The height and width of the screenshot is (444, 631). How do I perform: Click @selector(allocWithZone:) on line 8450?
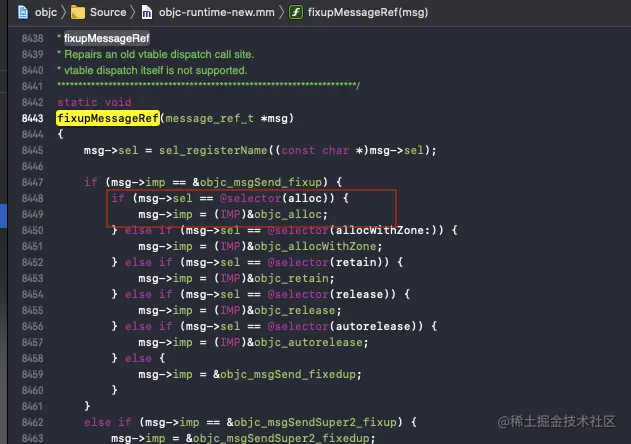click(x=355, y=230)
